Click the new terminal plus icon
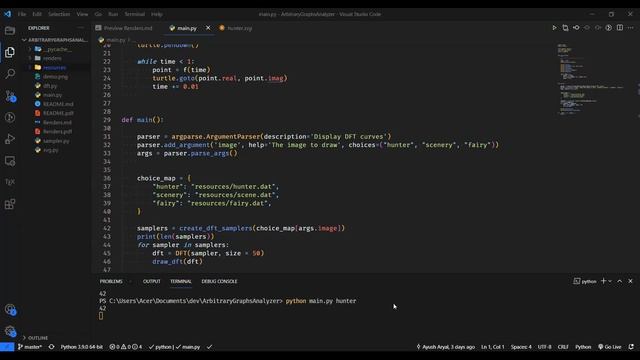The width and height of the screenshot is (640, 360). [x=603, y=281]
